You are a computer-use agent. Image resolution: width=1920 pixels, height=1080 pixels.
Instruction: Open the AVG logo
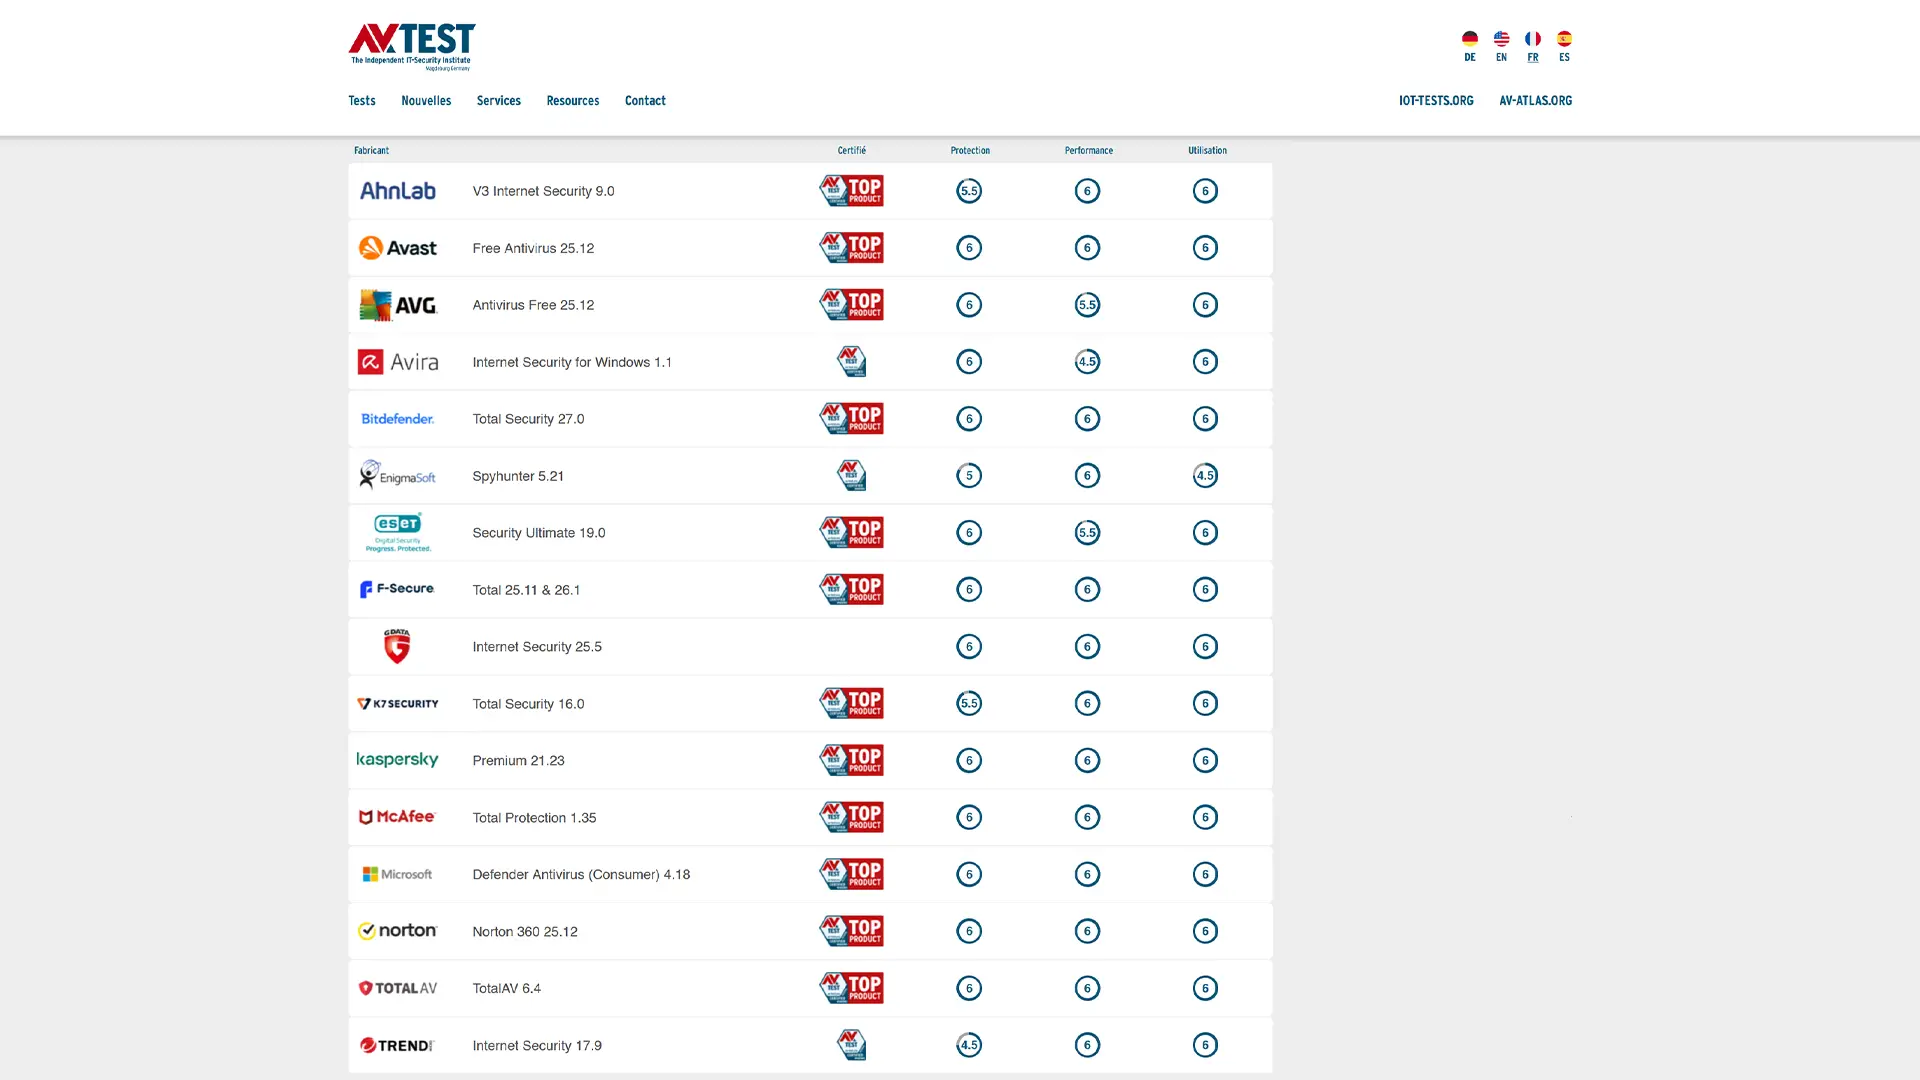(397, 305)
